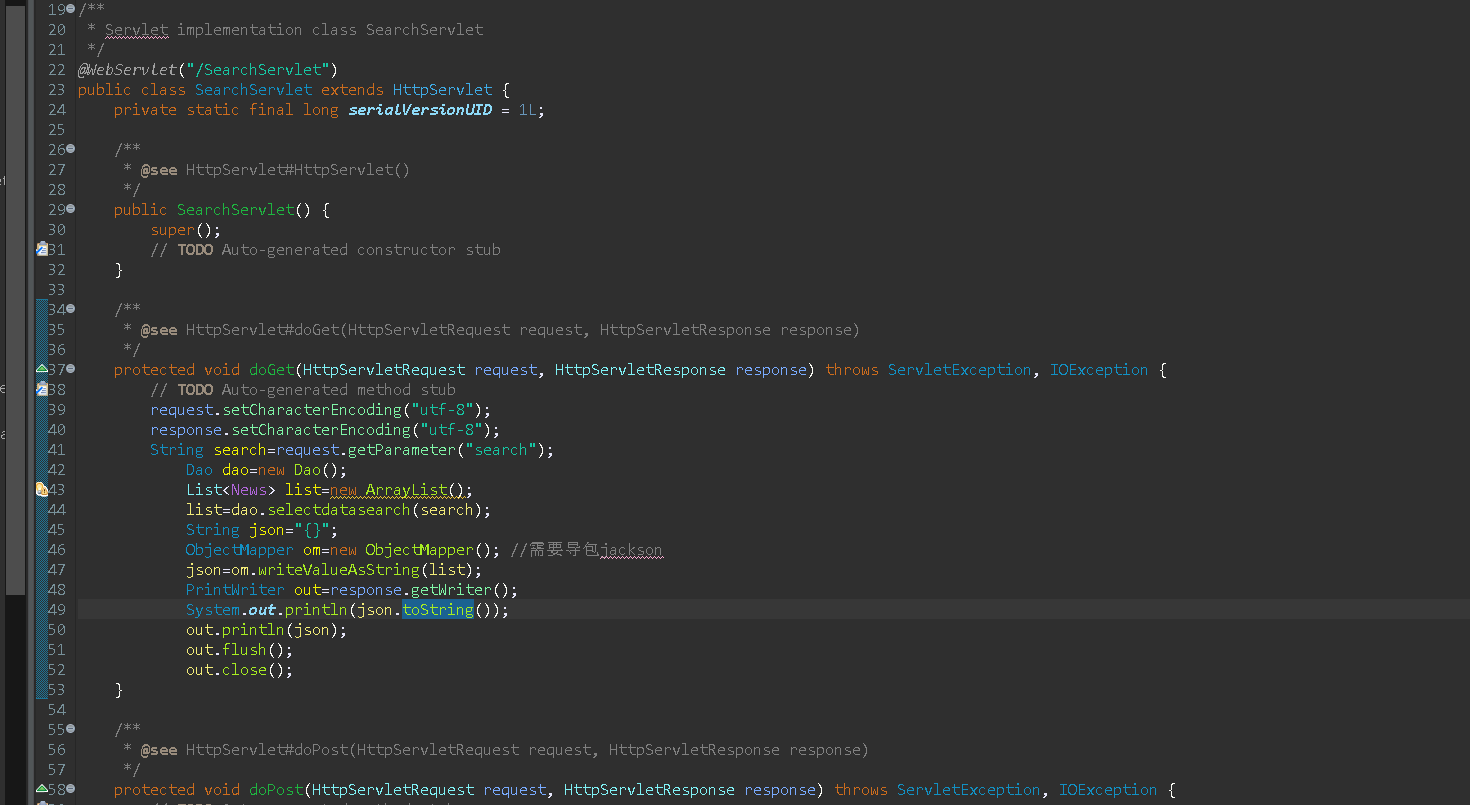
Task: Click the out.close() call
Action: click(x=240, y=670)
